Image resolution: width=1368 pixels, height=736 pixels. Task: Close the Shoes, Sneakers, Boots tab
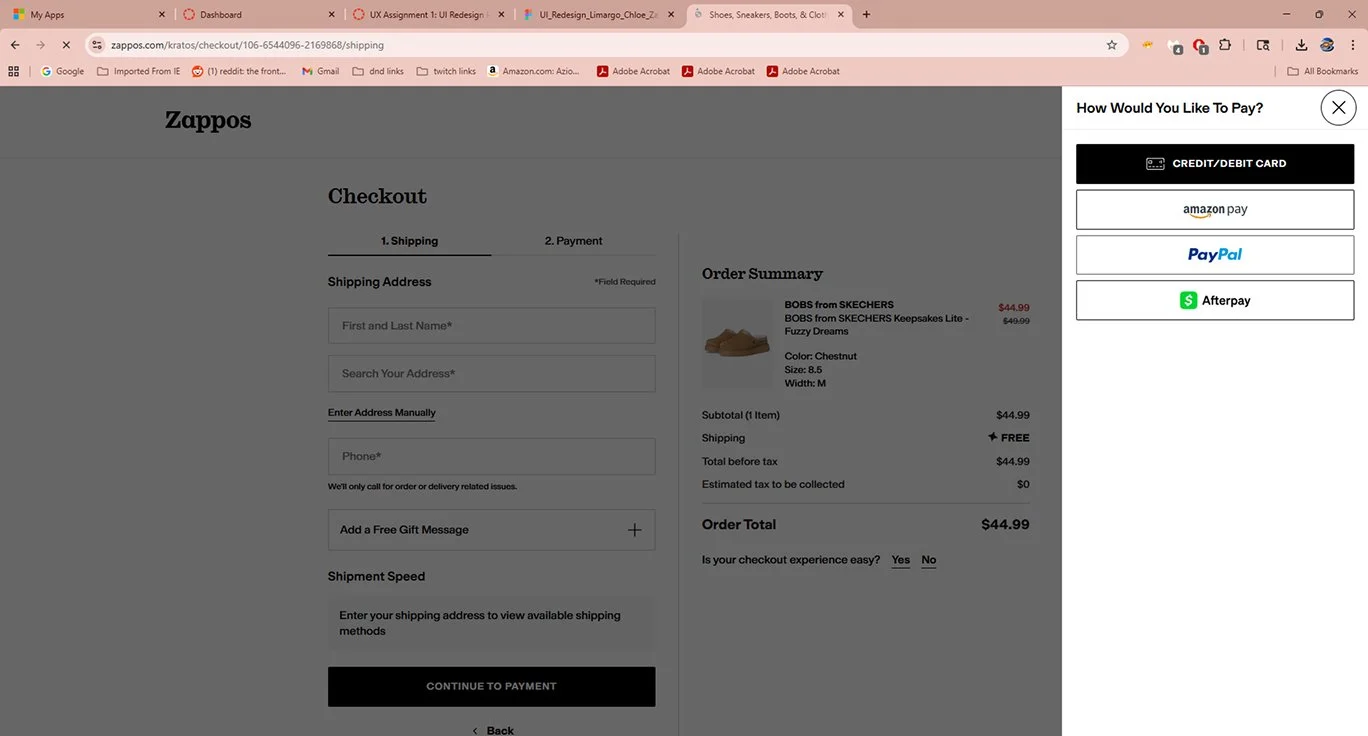coord(842,15)
